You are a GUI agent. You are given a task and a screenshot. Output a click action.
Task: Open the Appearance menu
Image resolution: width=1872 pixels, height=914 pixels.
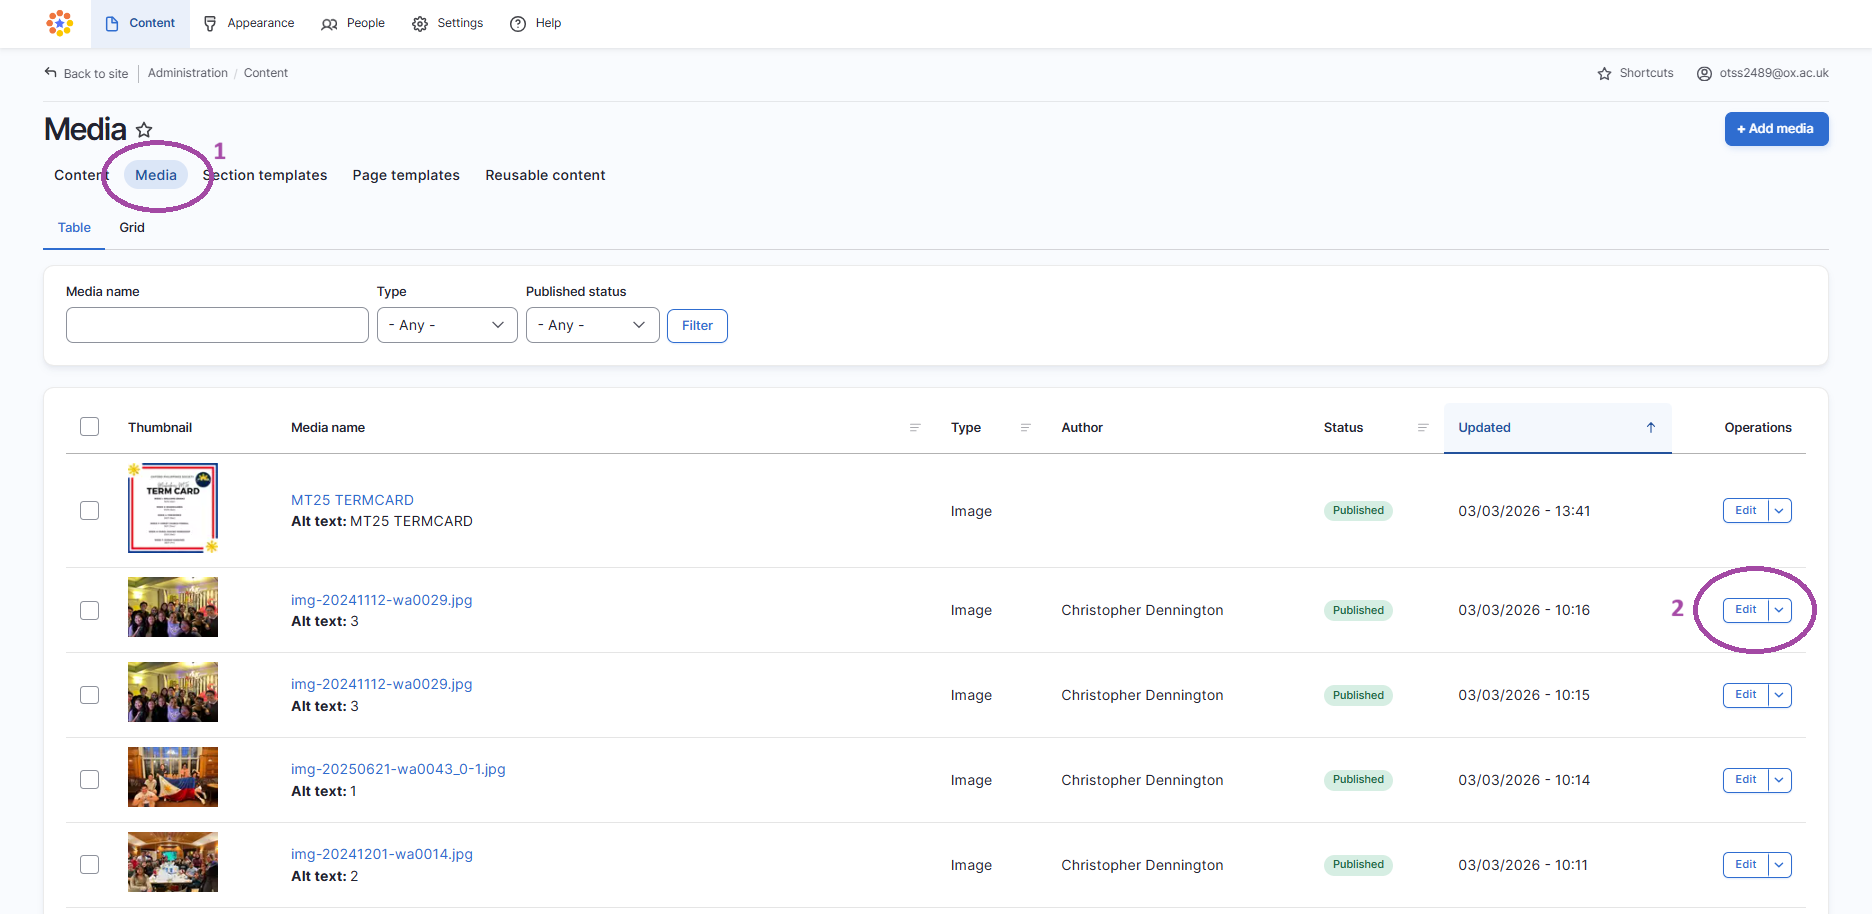click(249, 23)
